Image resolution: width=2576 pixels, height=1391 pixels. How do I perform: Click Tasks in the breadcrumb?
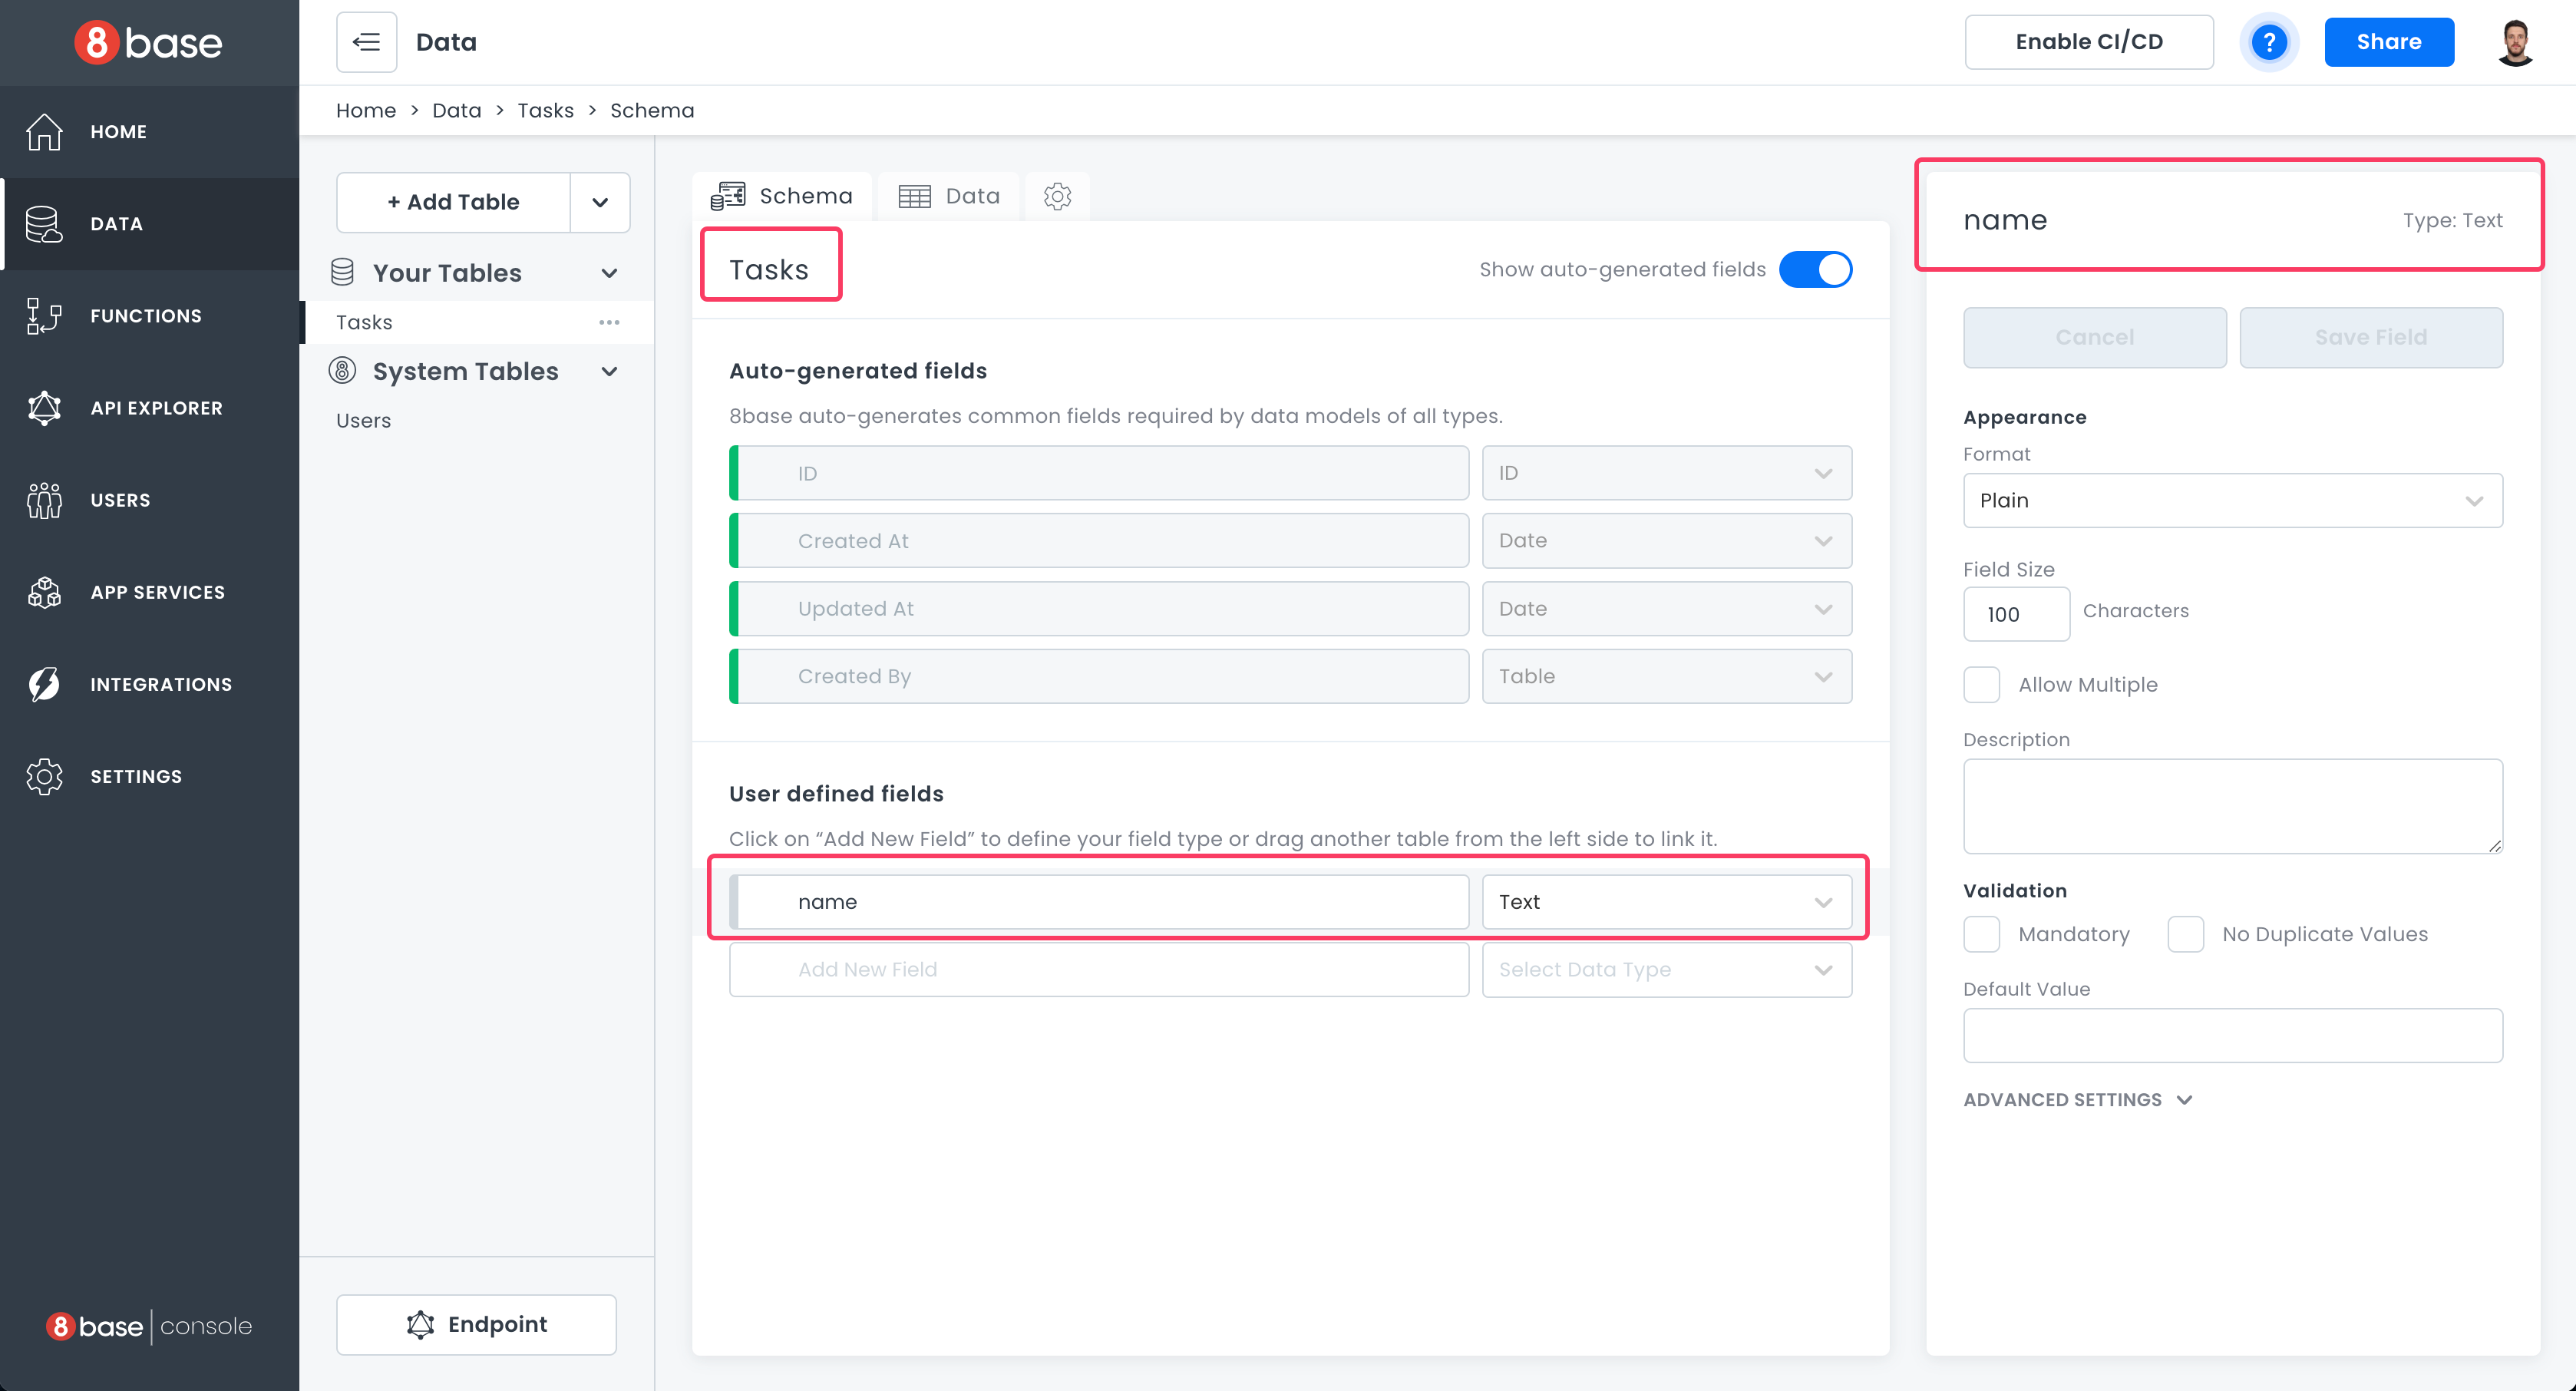pyautogui.click(x=545, y=110)
